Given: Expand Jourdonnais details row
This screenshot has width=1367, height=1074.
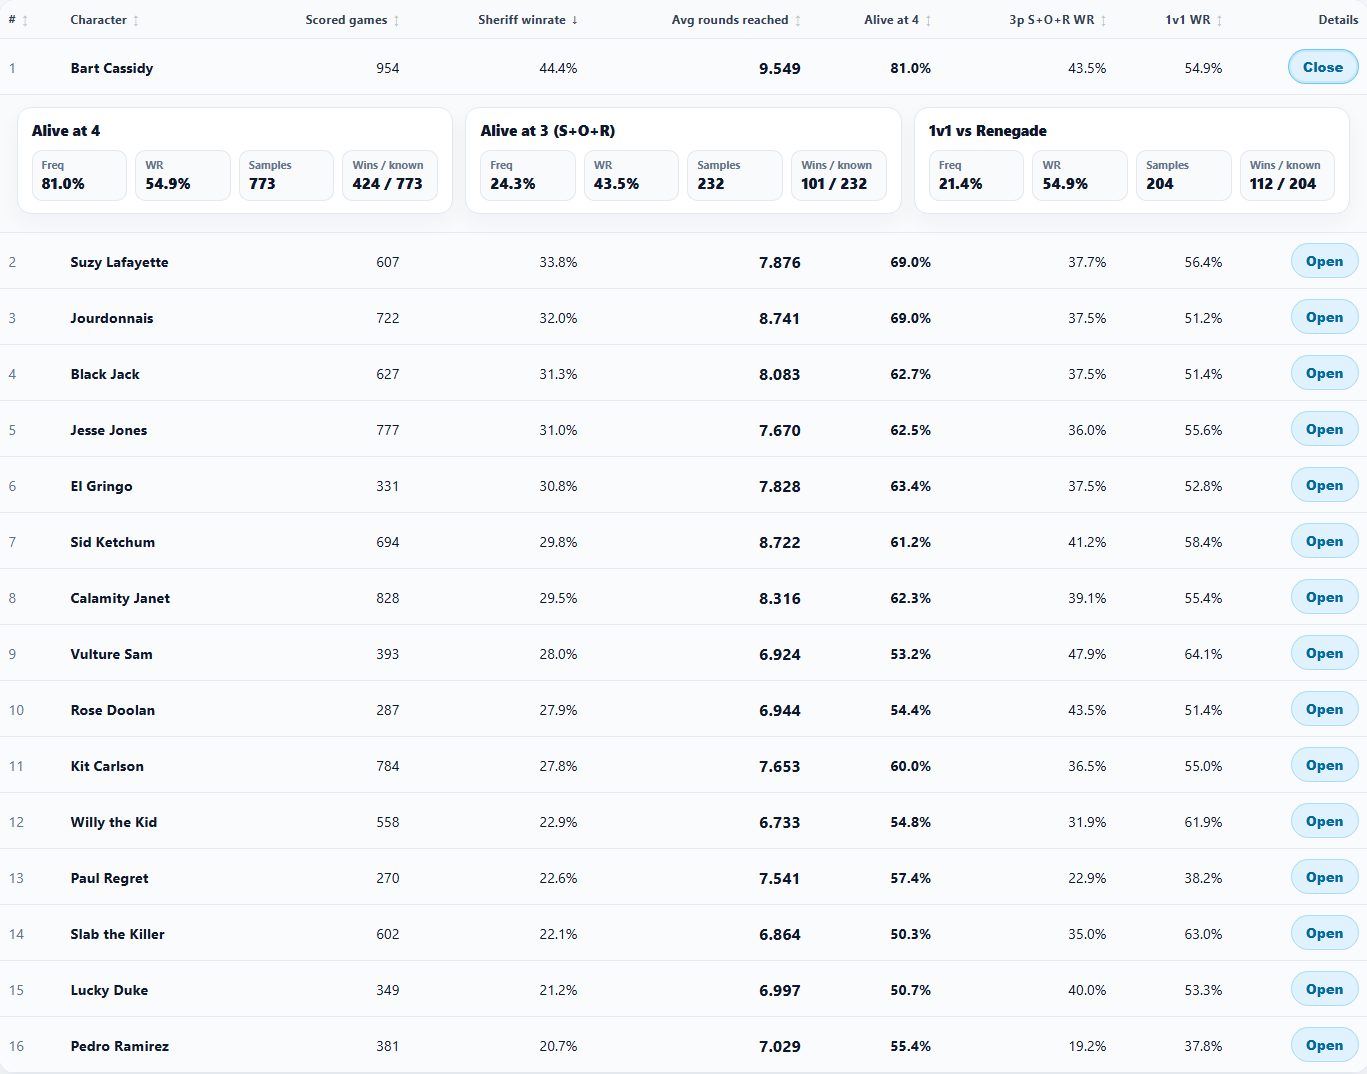Looking at the screenshot, I should tap(1324, 317).
